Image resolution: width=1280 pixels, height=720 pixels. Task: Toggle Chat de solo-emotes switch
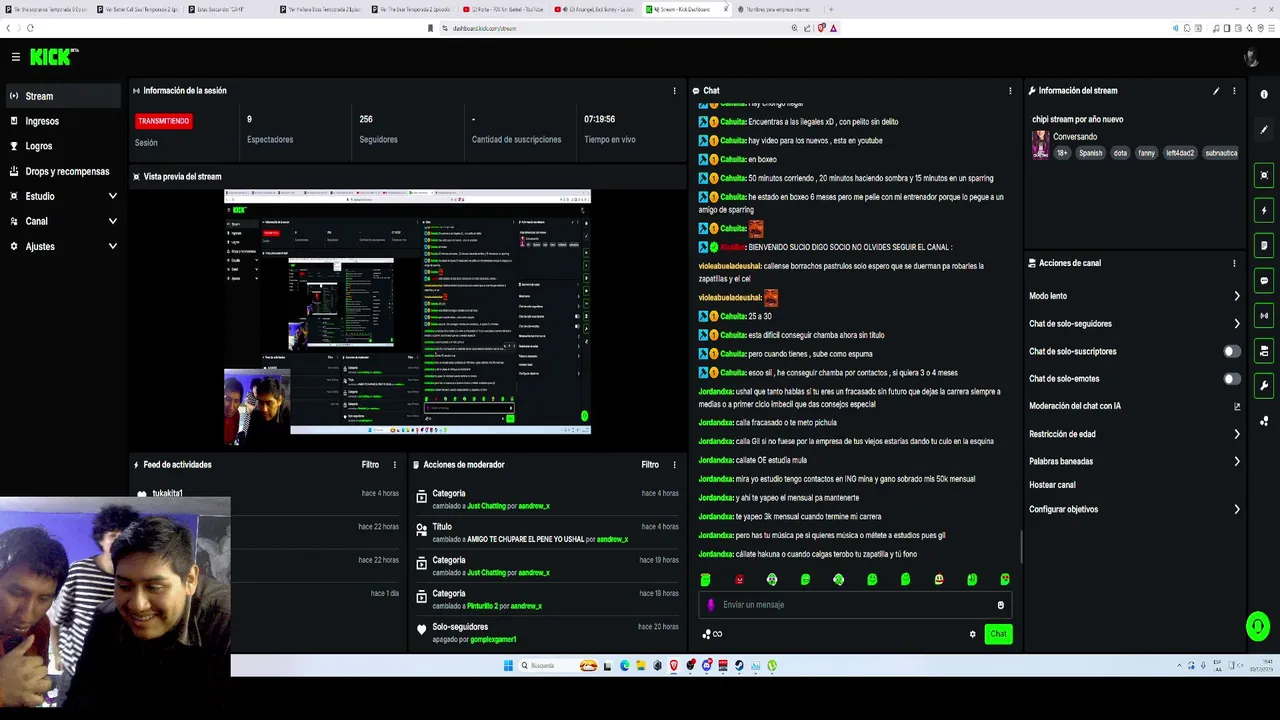(x=1232, y=379)
